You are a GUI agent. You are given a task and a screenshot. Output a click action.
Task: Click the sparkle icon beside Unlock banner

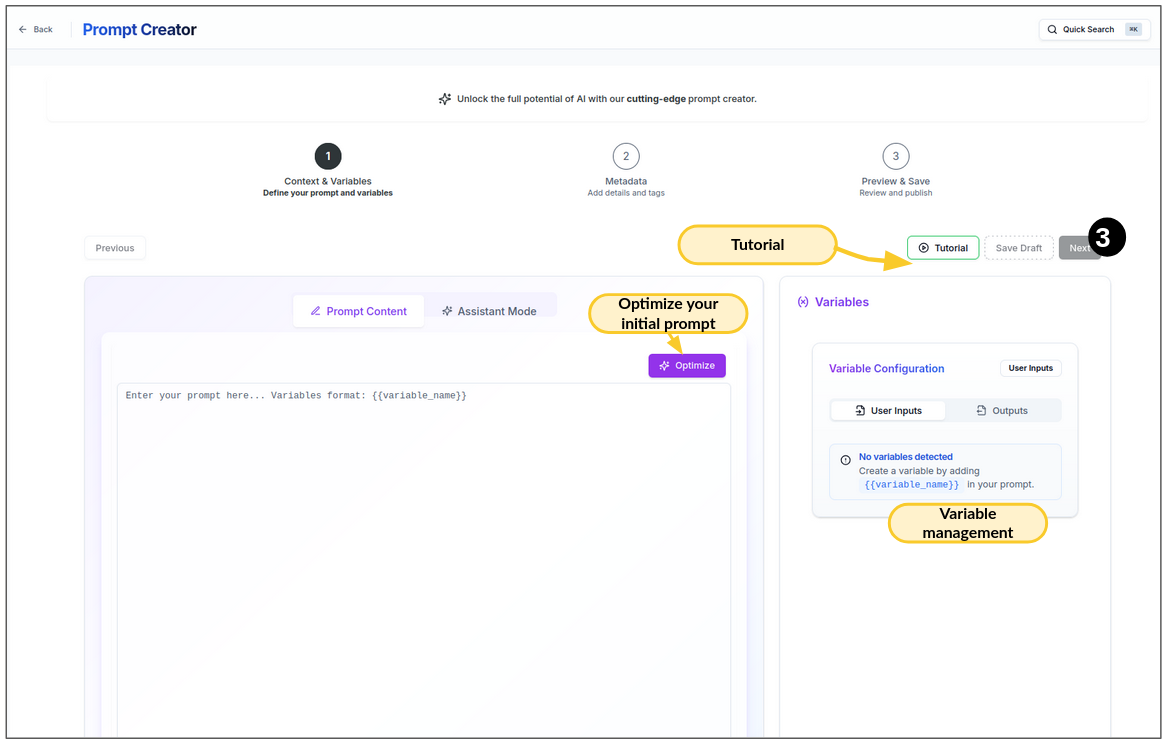click(x=444, y=99)
